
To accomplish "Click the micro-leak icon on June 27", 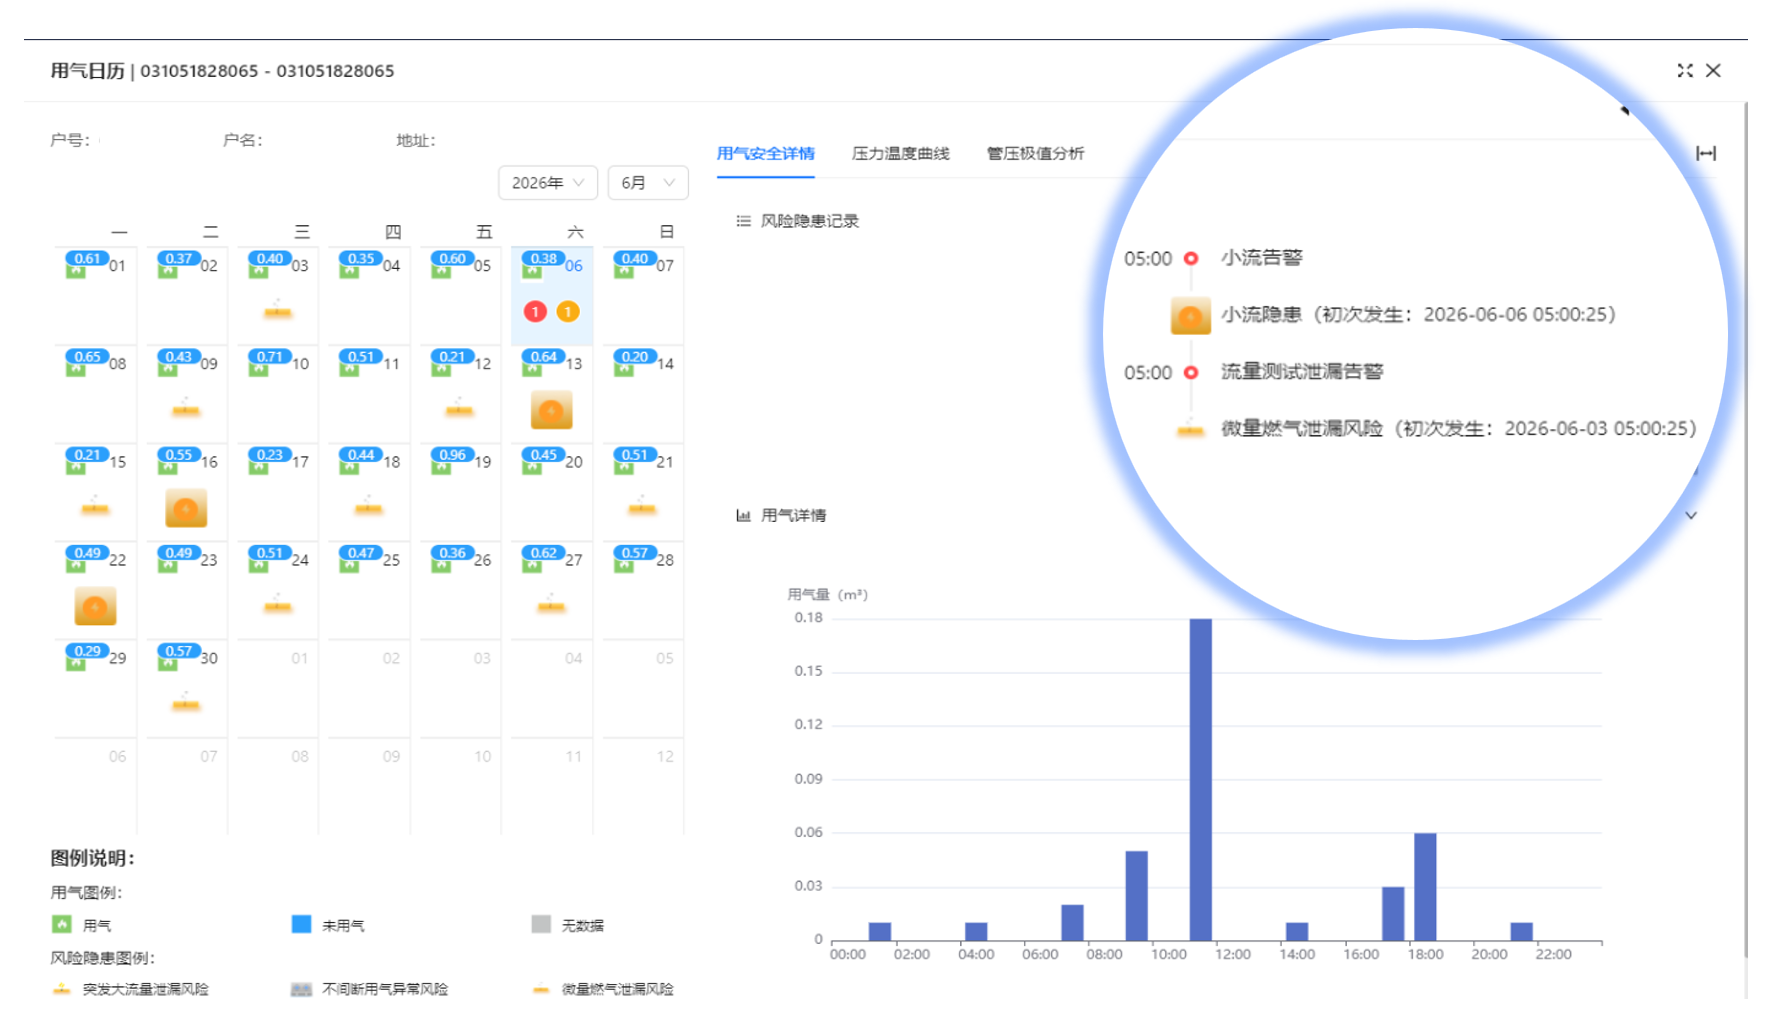I will coord(551,605).
